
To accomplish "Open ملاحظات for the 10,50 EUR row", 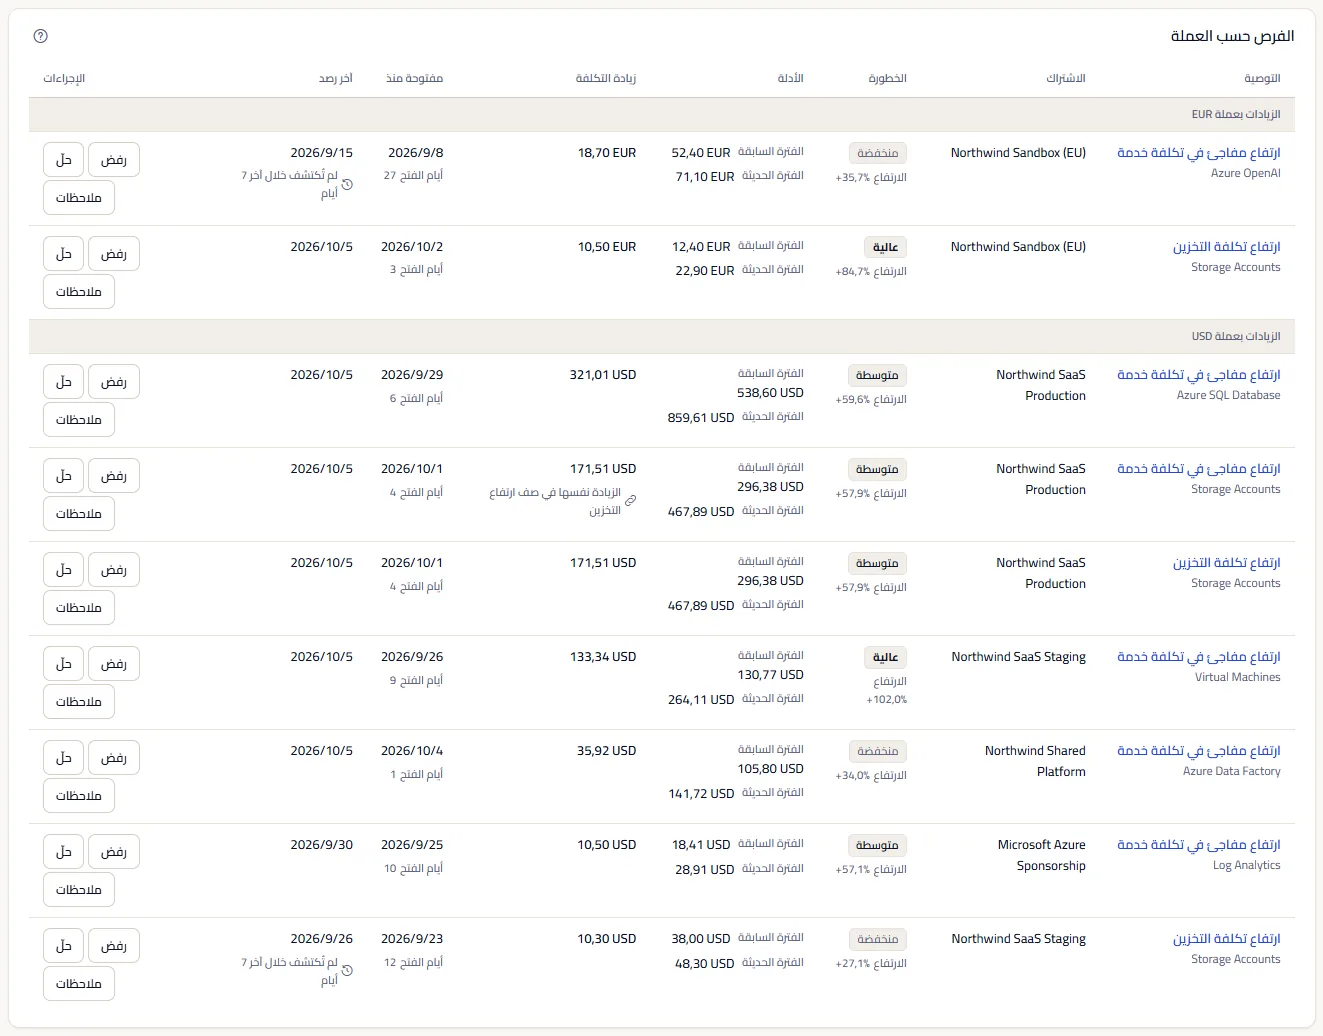I will (x=79, y=292).
